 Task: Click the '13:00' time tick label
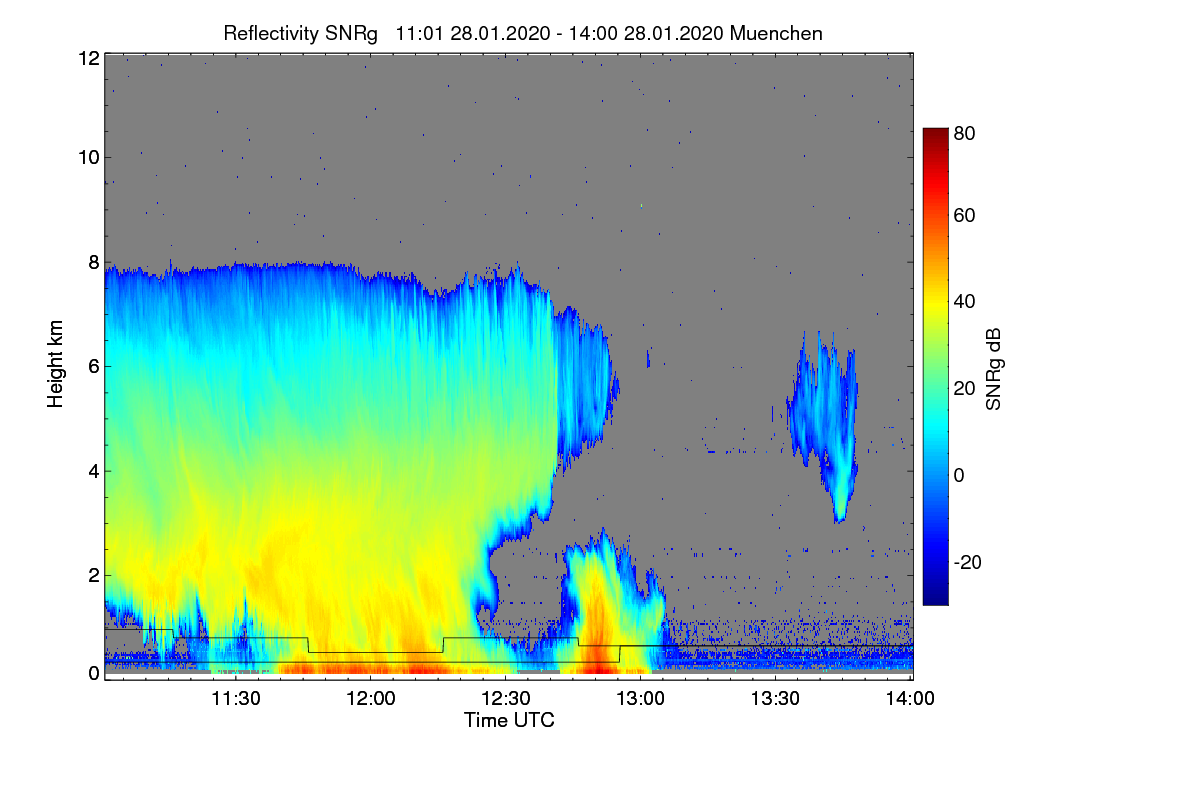(641, 699)
